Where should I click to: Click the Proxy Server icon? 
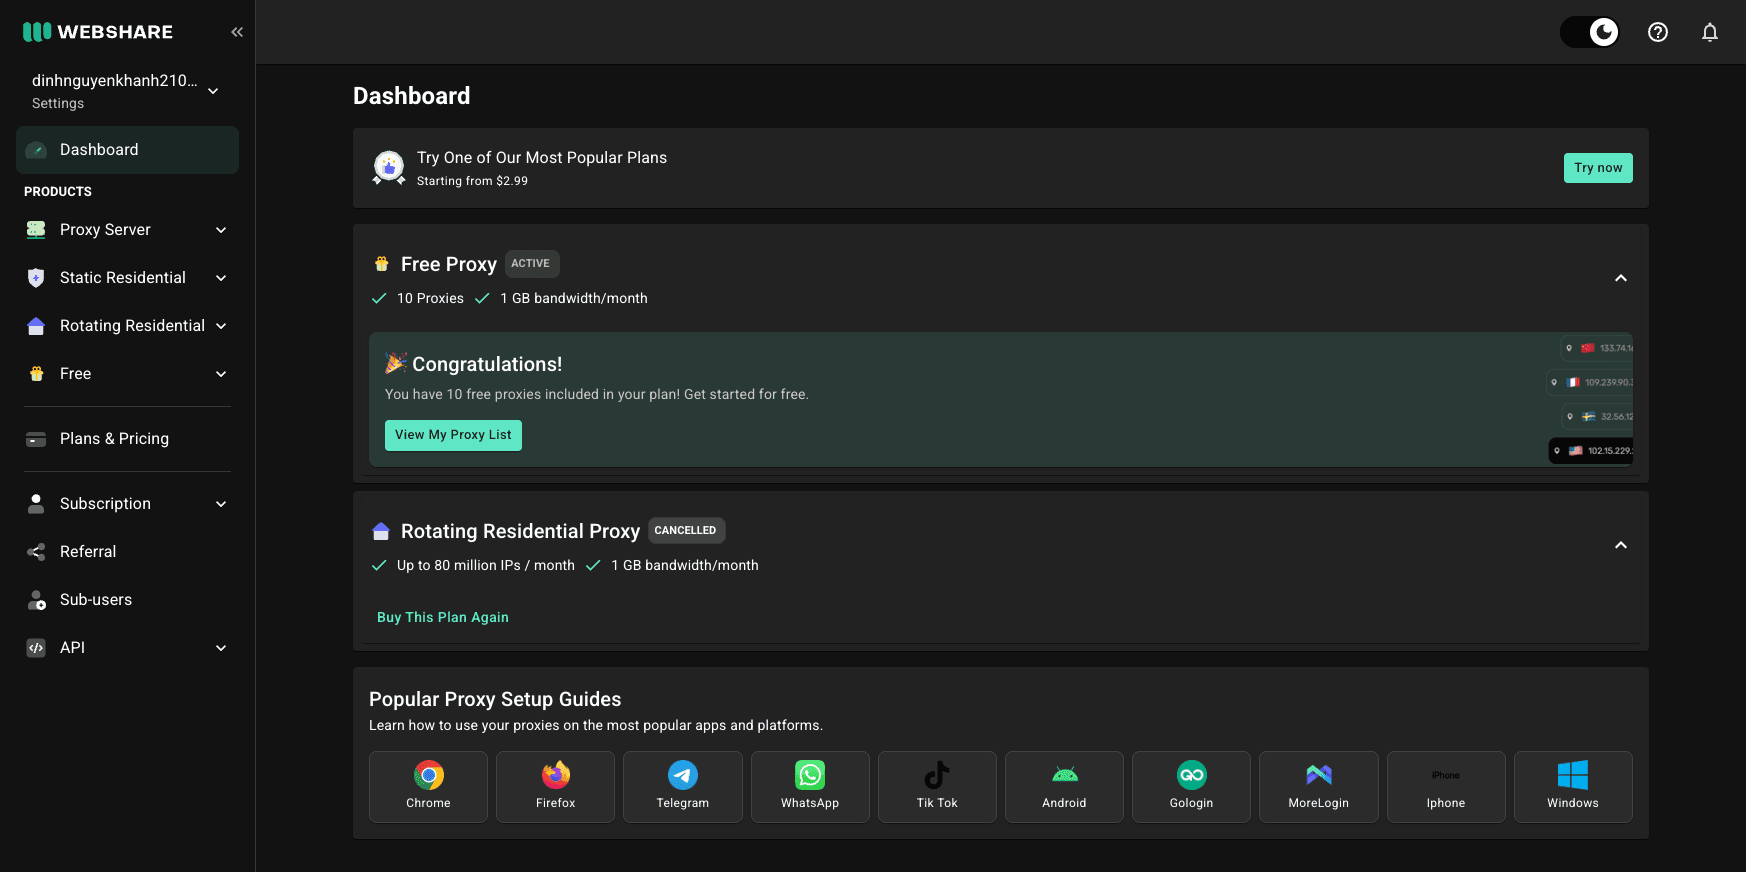click(36, 230)
